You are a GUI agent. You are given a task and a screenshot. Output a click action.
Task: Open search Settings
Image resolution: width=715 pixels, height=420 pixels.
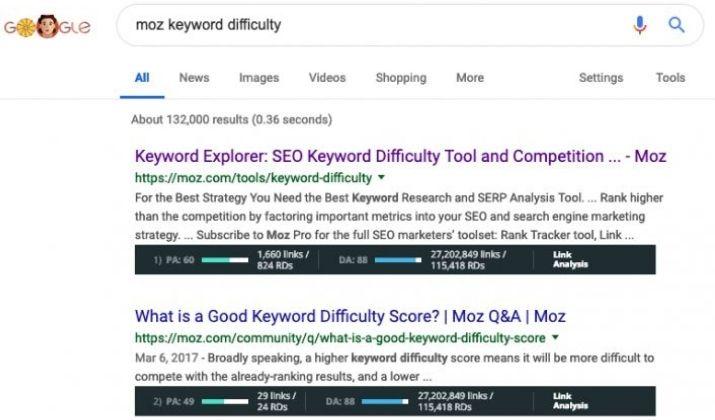(x=601, y=78)
